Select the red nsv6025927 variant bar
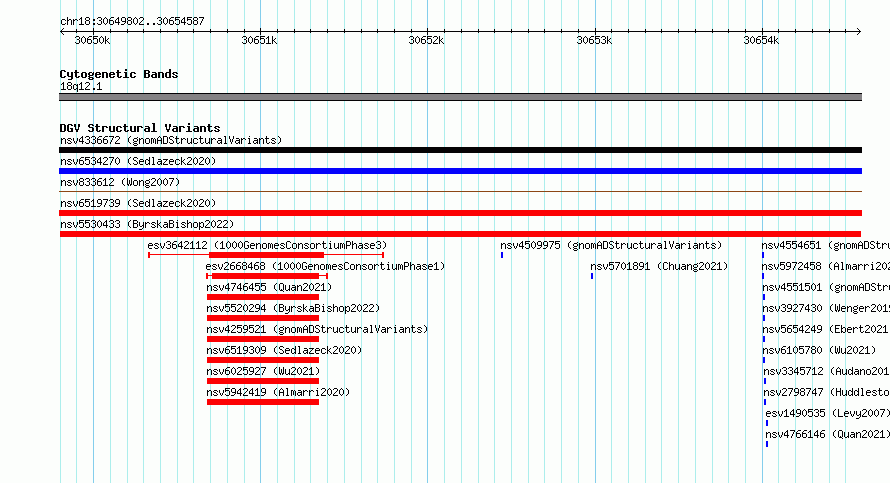Viewport: 890px width, 483px height. pyautogui.click(x=263, y=381)
